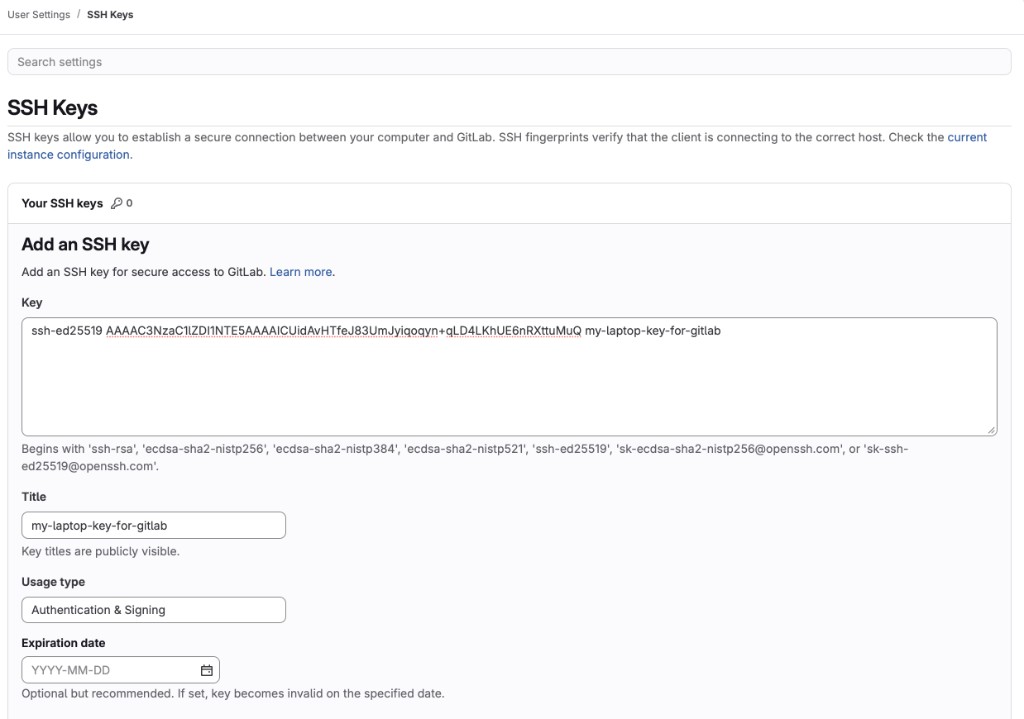Click the resize grip of the Key textarea
This screenshot has width=1024, height=719.
point(991,430)
